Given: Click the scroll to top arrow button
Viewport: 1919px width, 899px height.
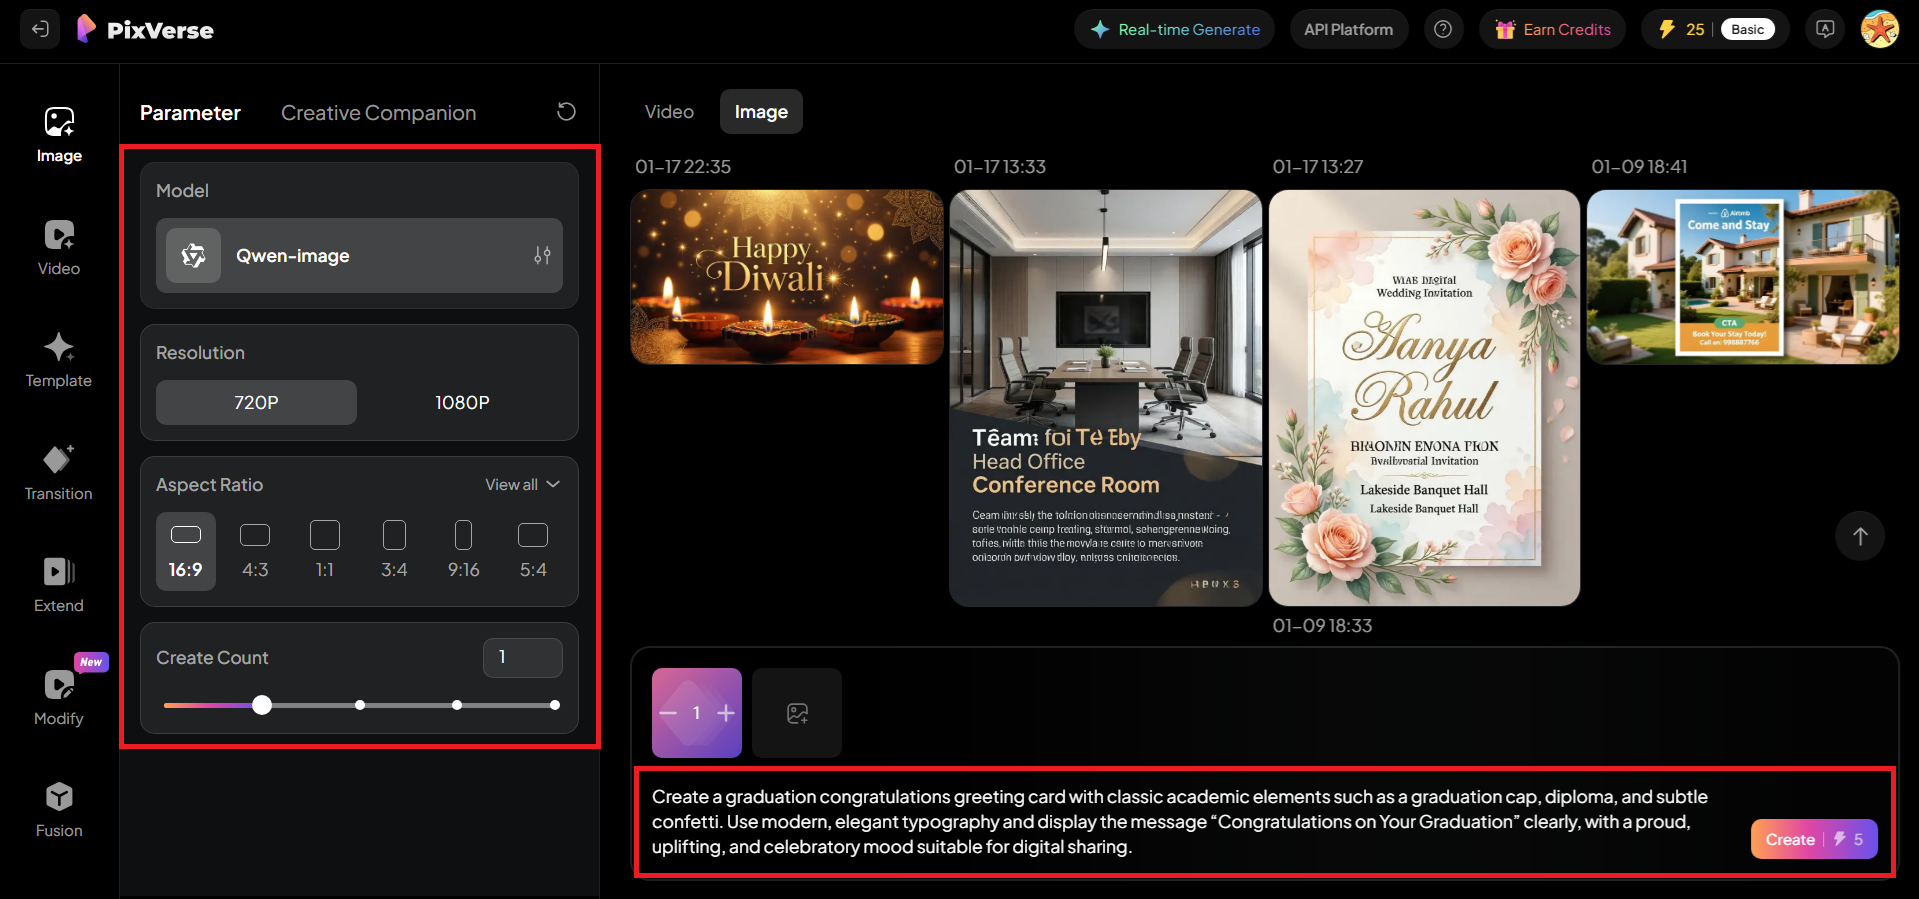Looking at the screenshot, I should click(1860, 536).
